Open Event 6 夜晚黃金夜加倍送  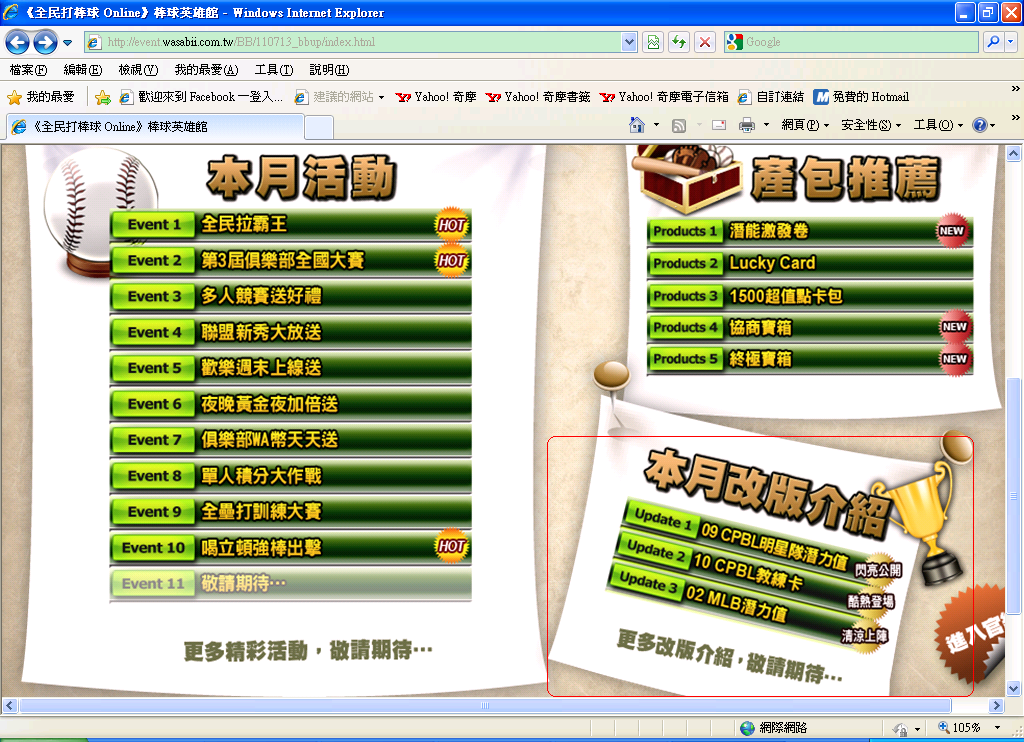point(291,404)
